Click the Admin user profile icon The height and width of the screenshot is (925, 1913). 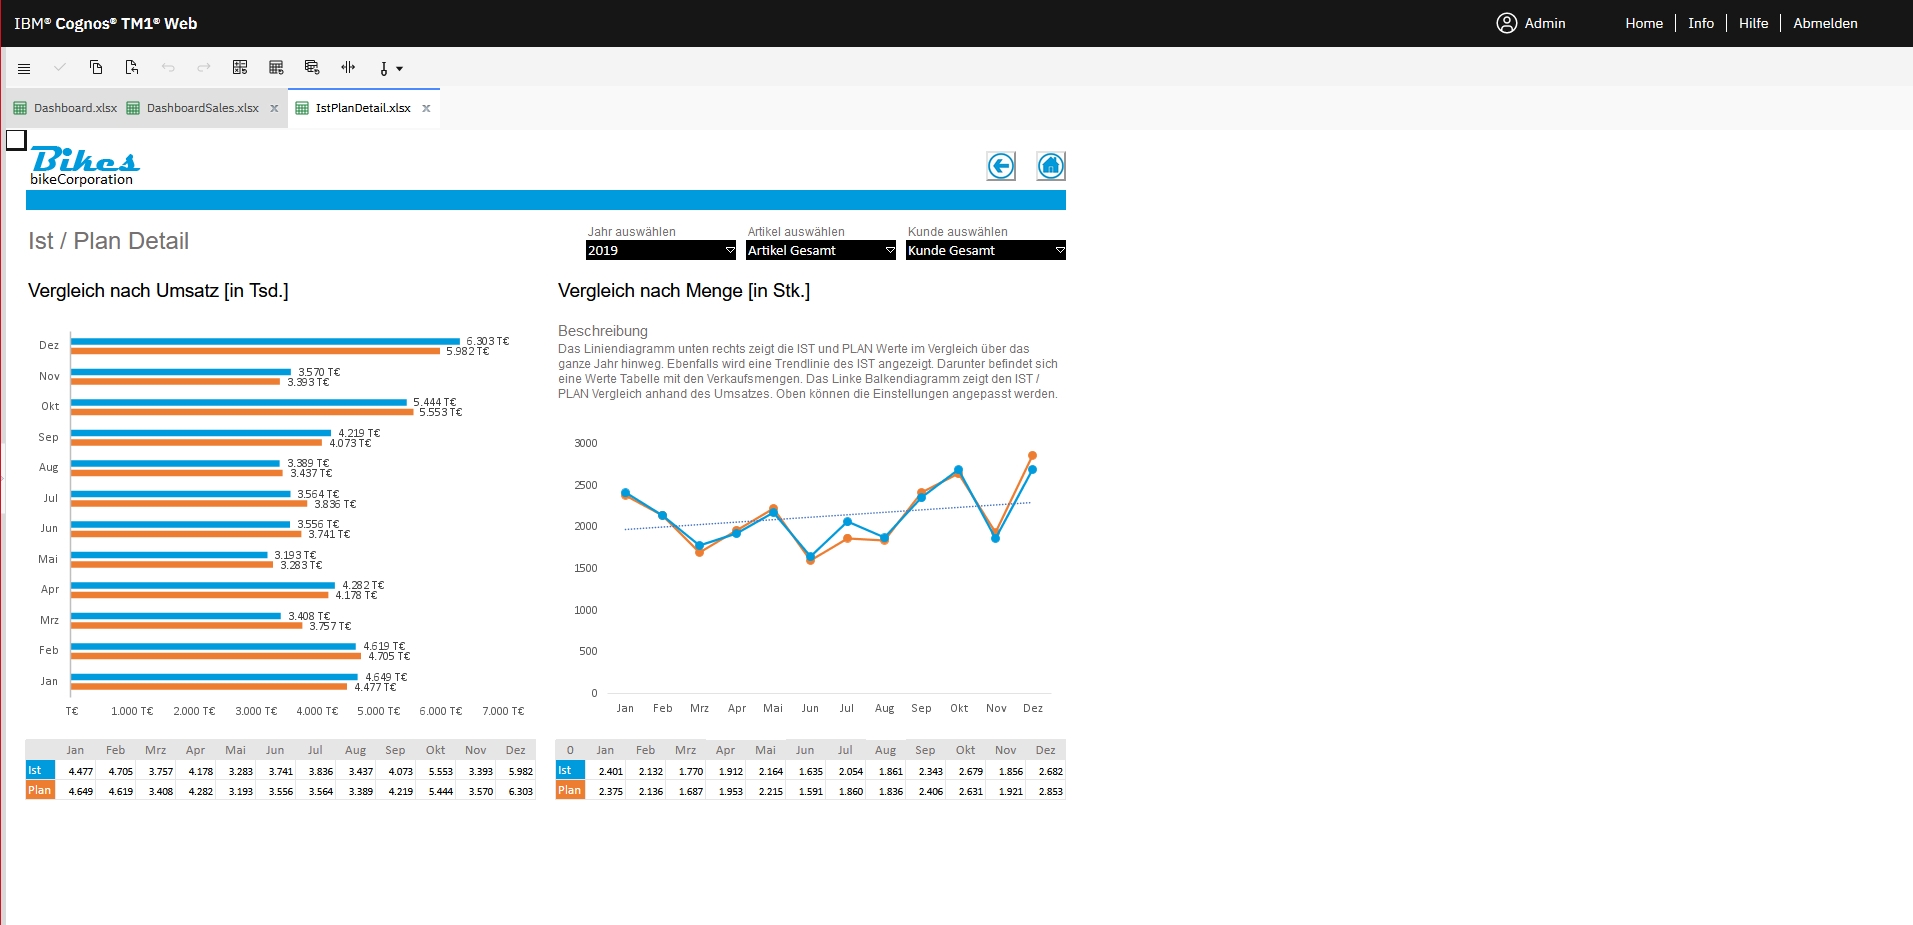click(1506, 23)
